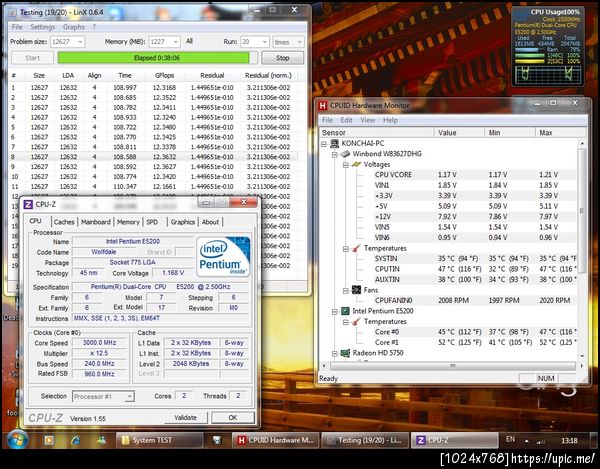Collapse the Intel Pentium E5200 node
Viewport: 600px width, 469px height.
pos(335,311)
